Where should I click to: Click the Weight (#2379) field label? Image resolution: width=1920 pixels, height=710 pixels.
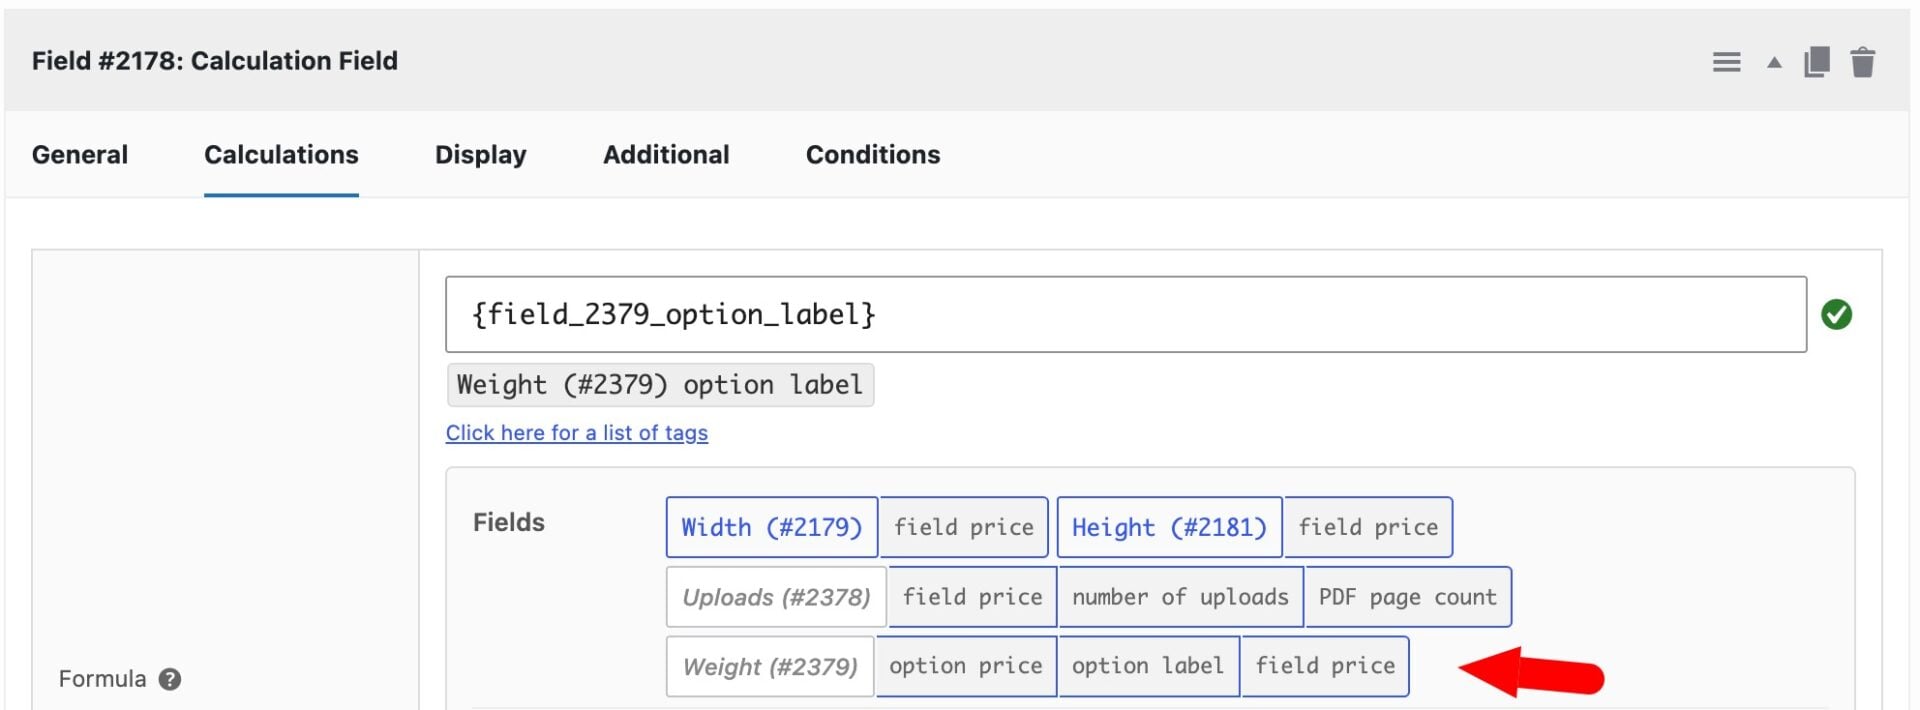click(770, 666)
